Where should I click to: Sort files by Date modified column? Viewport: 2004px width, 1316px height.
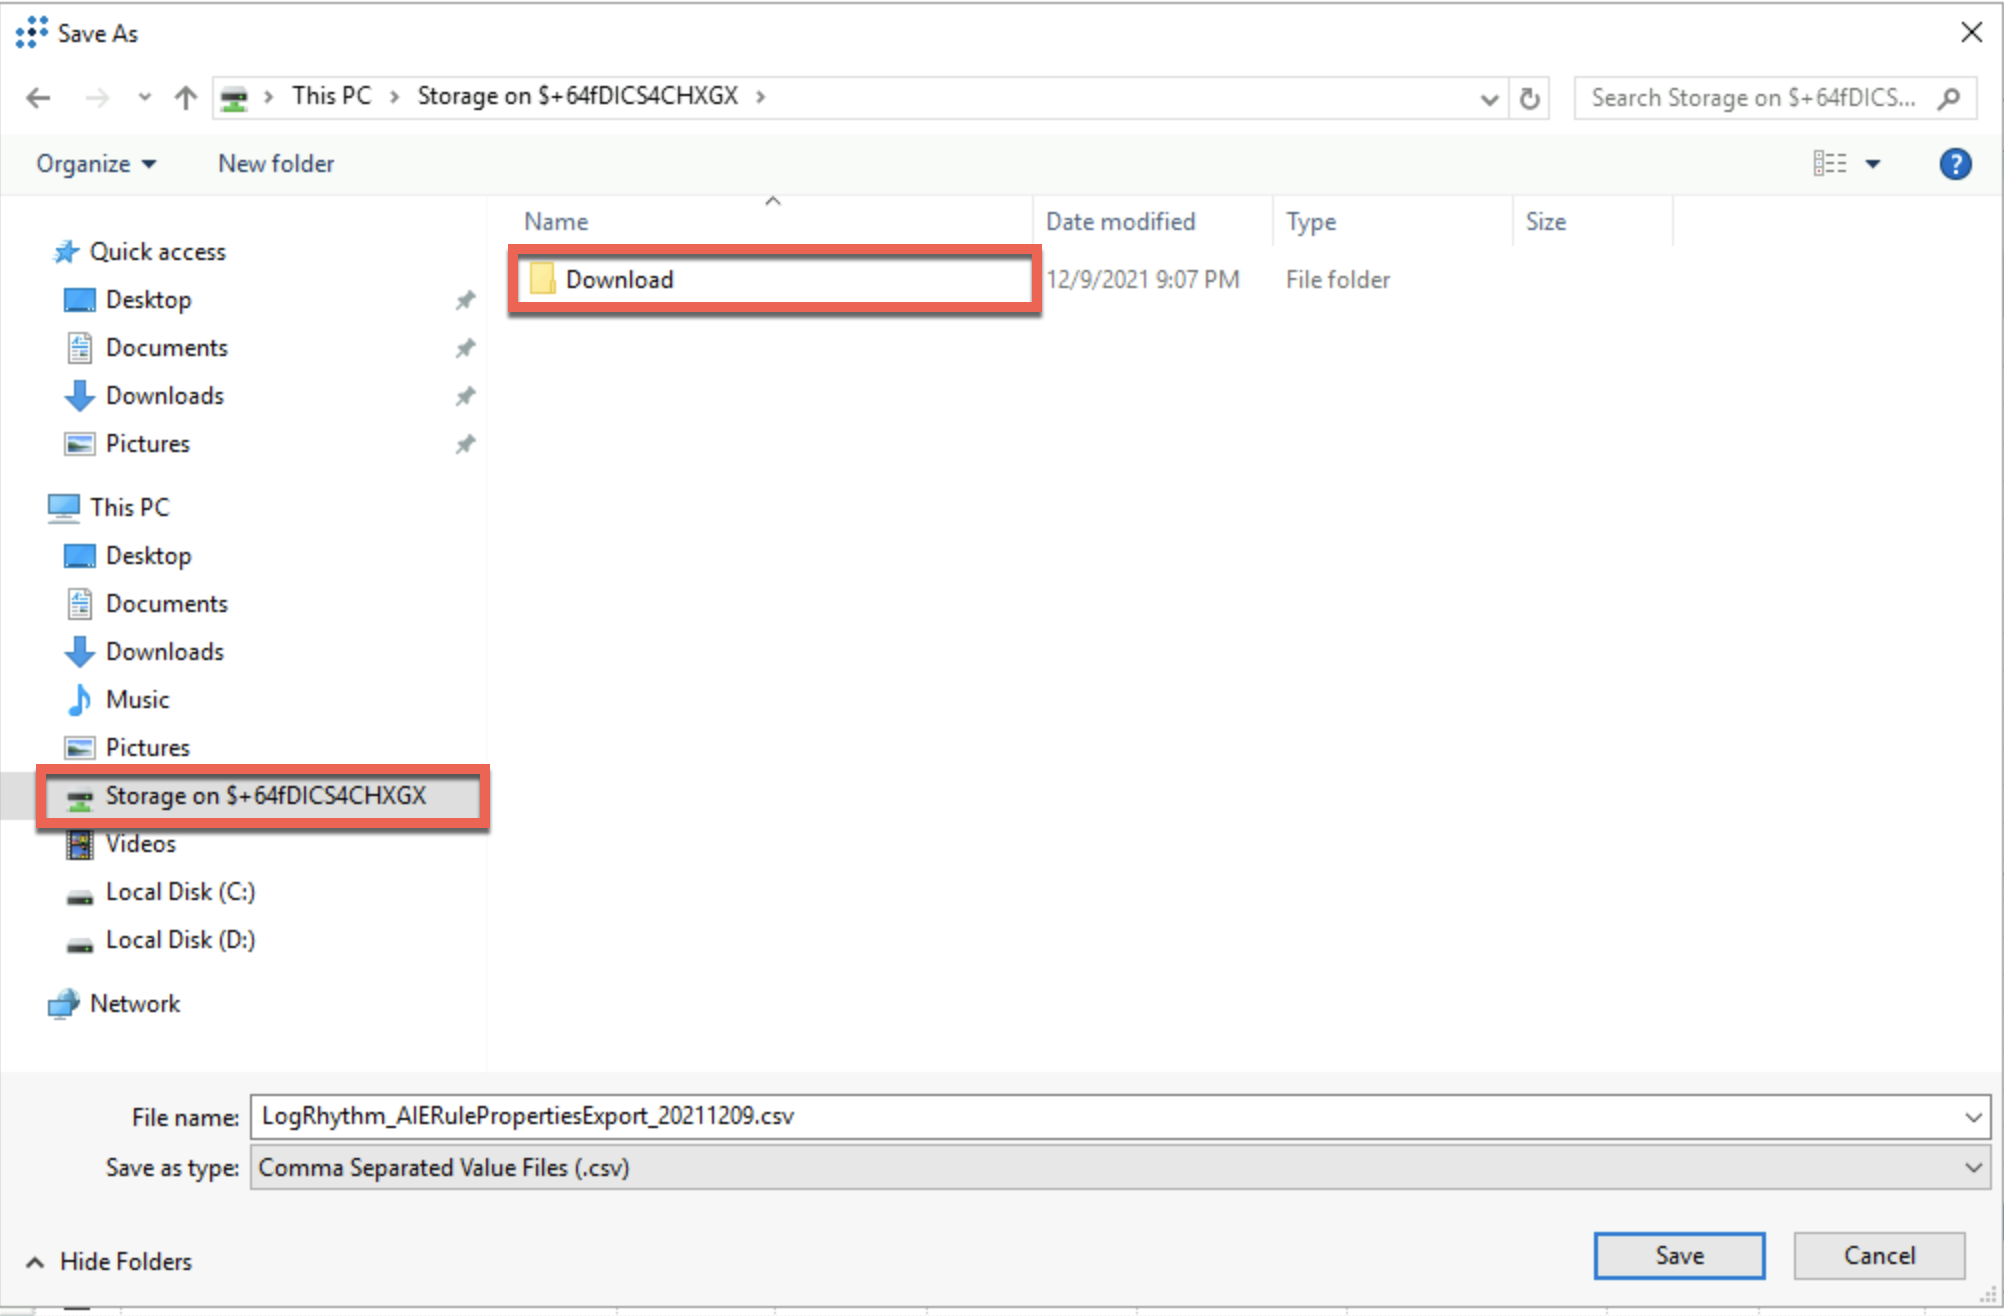coord(1120,222)
